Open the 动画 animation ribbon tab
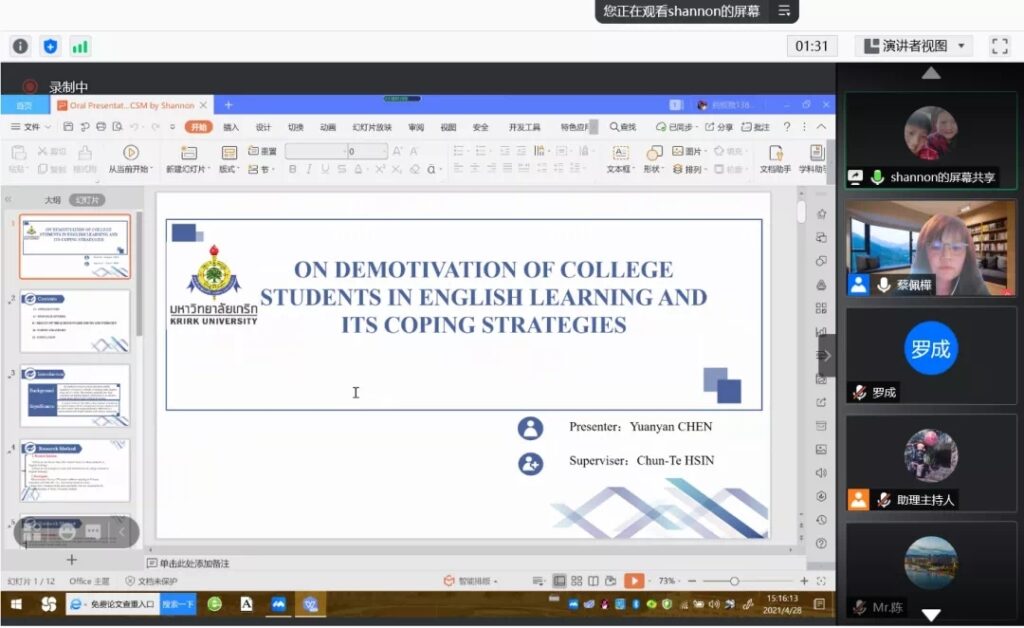The height and width of the screenshot is (628, 1024). pos(328,127)
